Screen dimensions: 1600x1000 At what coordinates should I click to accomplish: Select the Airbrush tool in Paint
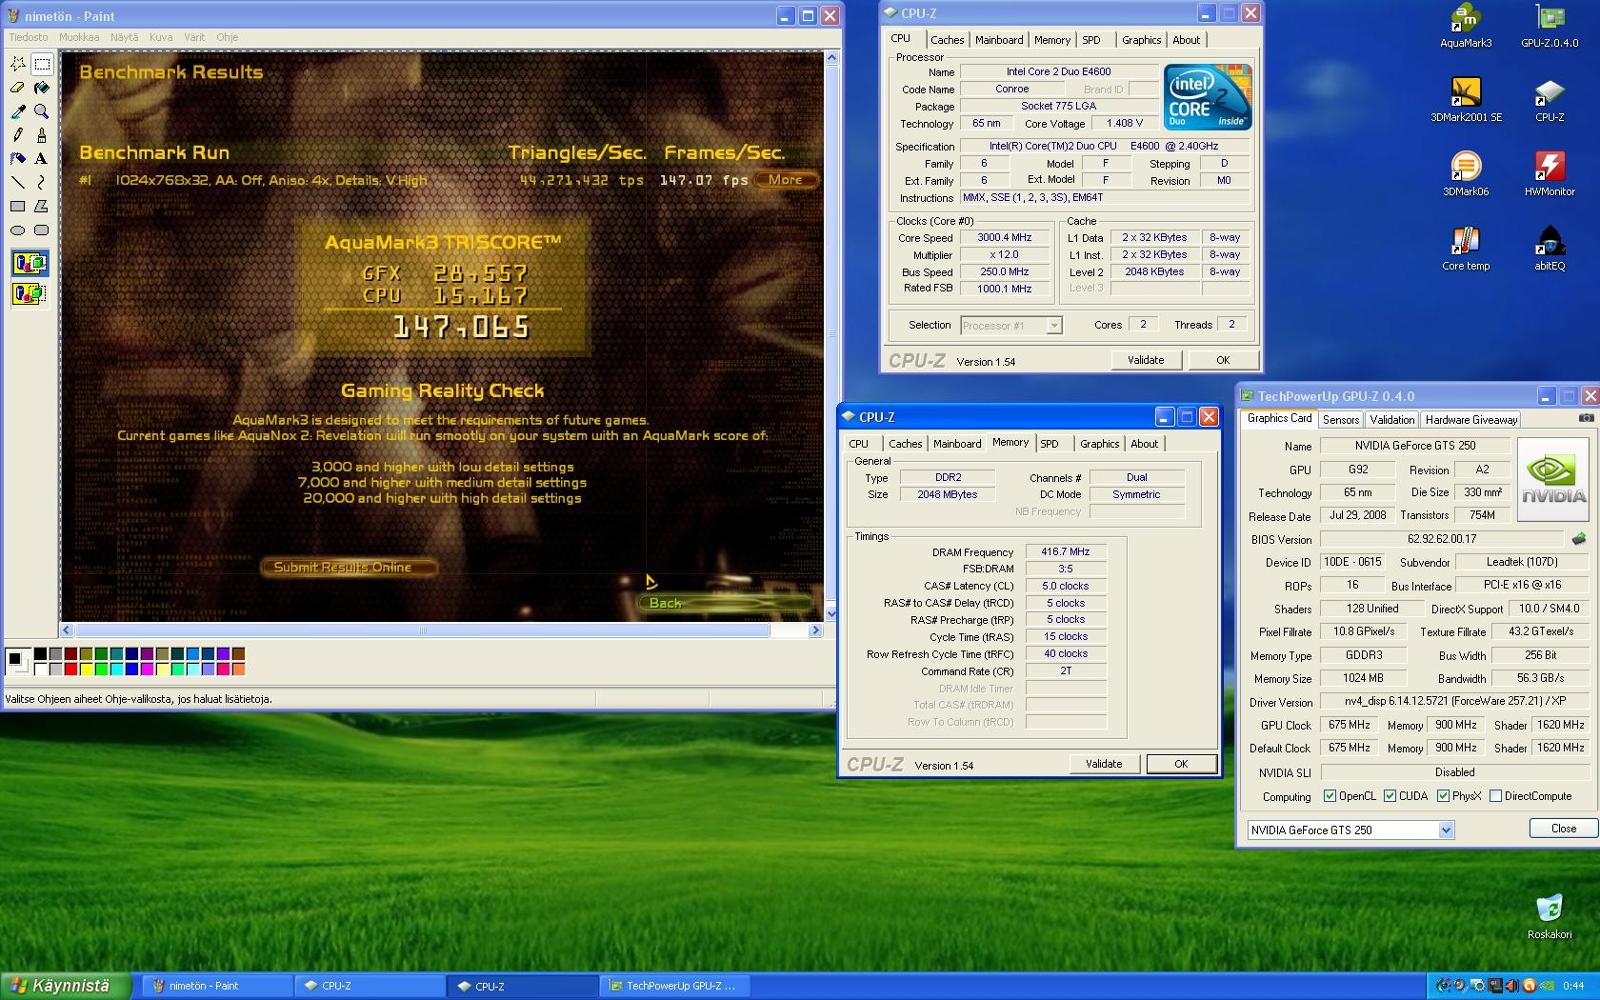click(x=18, y=159)
